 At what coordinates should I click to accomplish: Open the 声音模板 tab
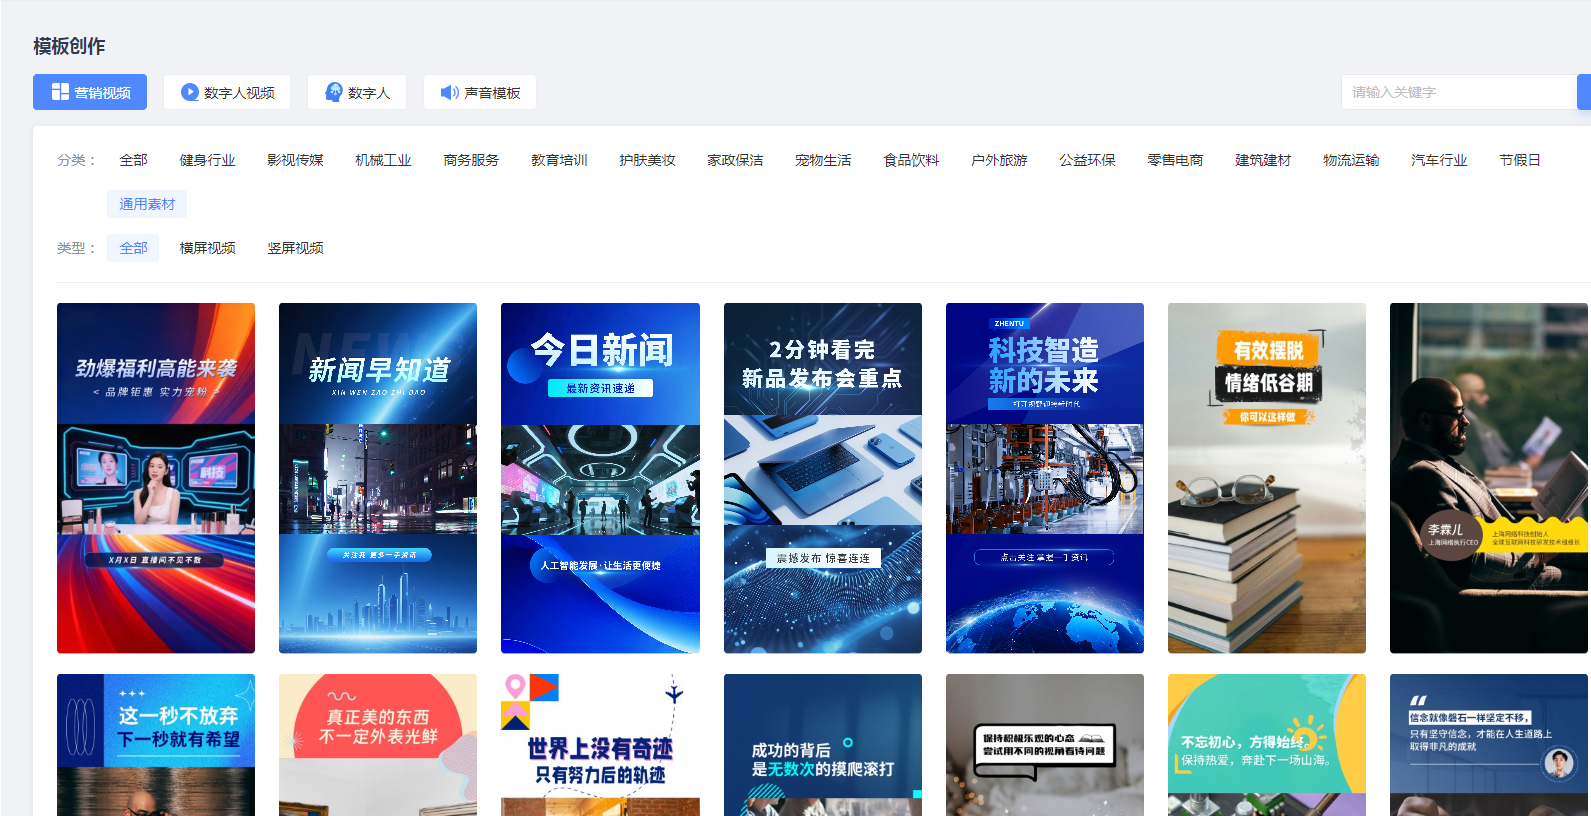tap(480, 92)
